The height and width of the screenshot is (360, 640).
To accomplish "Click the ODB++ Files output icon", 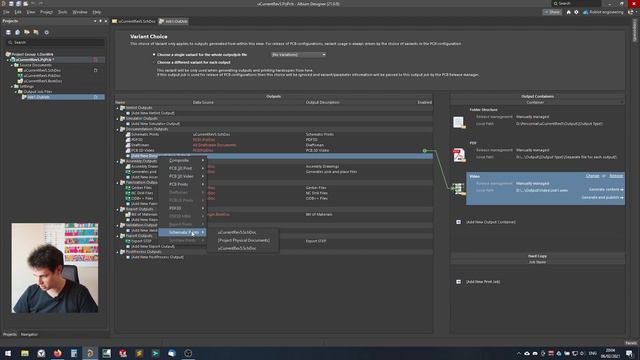I will 128,198.
